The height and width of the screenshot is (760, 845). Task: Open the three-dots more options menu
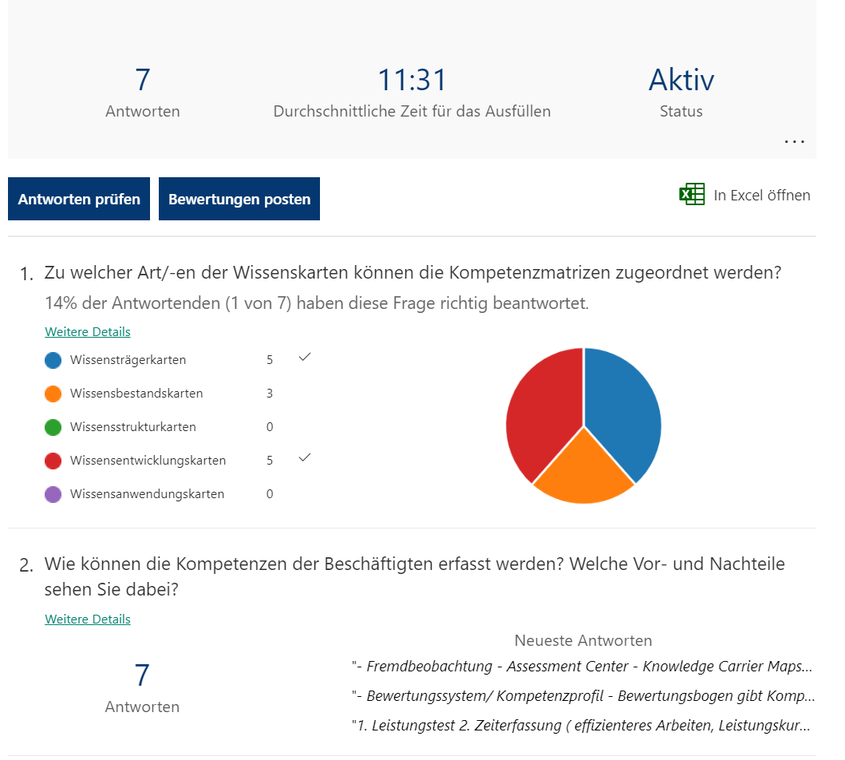coord(794,142)
